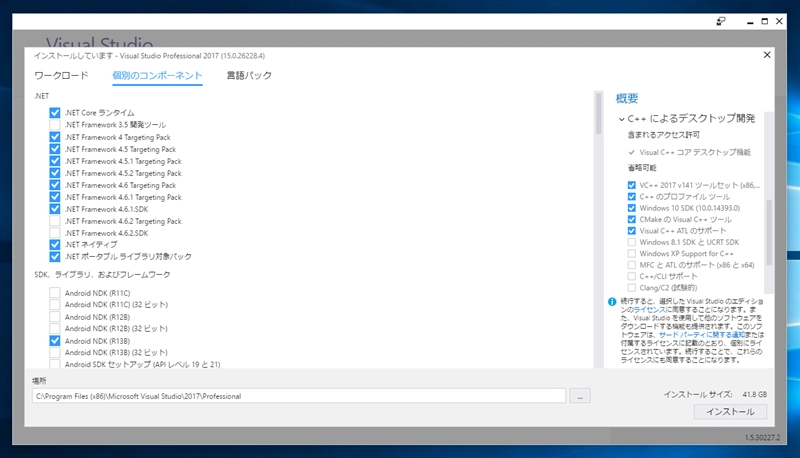The height and width of the screenshot is (458, 800).
Task: Uncheck C++ のプロファイル ツール in summary
Action: [632, 196]
